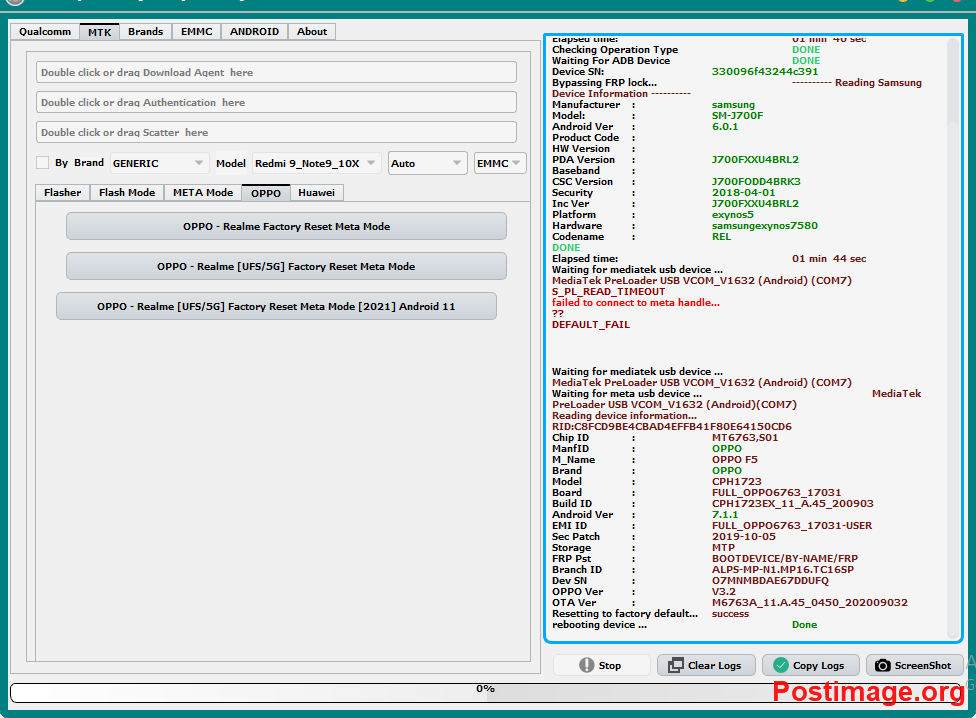Select the ANDROID tab
This screenshot has width=976, height=718.
254,32
